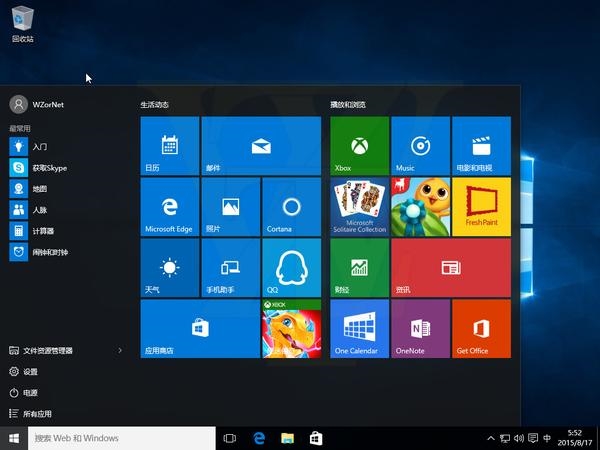Viewport: 600px width, 450px height.
Task: Open File Explorer from the taskbar
Action: click(287, 438)
